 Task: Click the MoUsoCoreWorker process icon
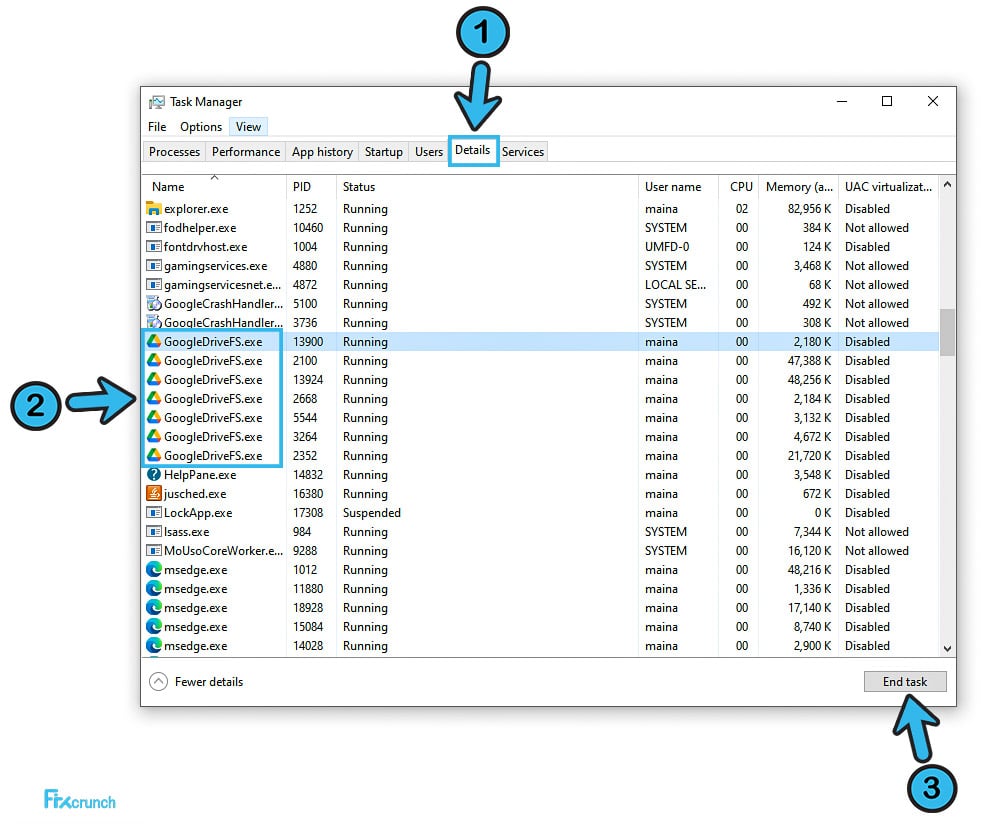[154, 550]
